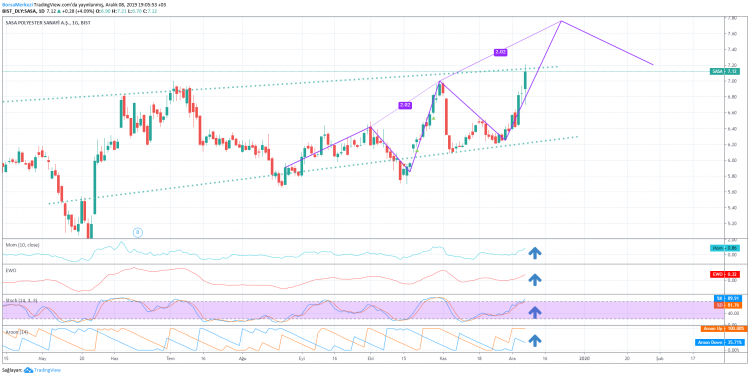
Task: Click the 7.80 level on the price axis
Action: pos(732,18)
